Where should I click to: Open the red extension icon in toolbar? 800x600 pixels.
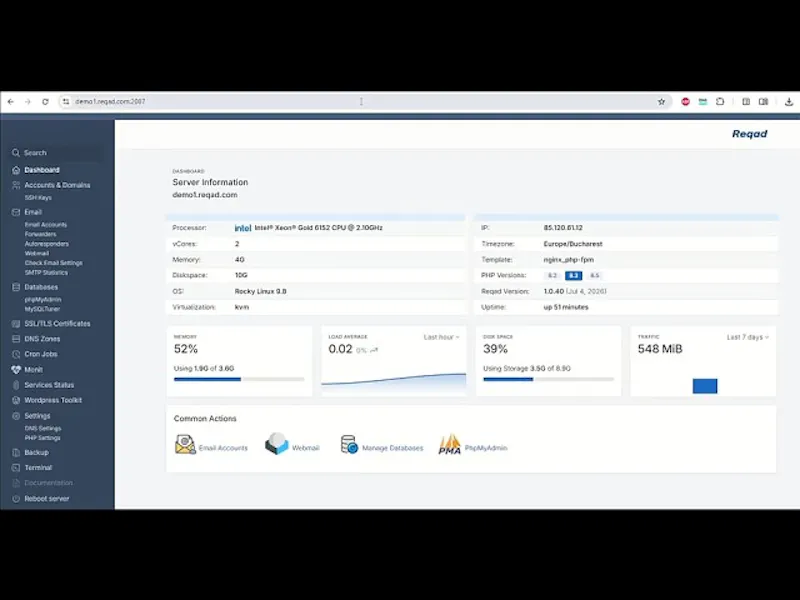(x=685, y=102)
